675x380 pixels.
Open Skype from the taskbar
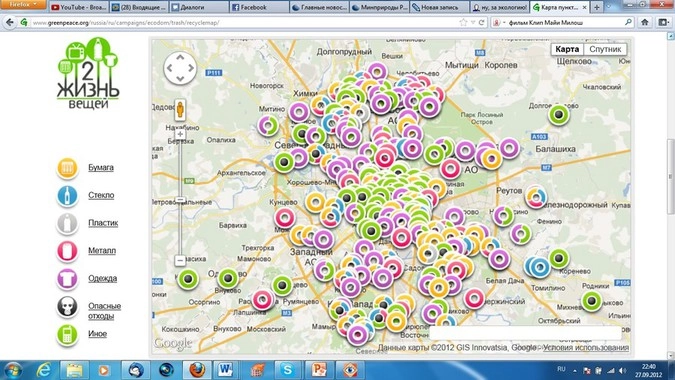tap(287, 370)
